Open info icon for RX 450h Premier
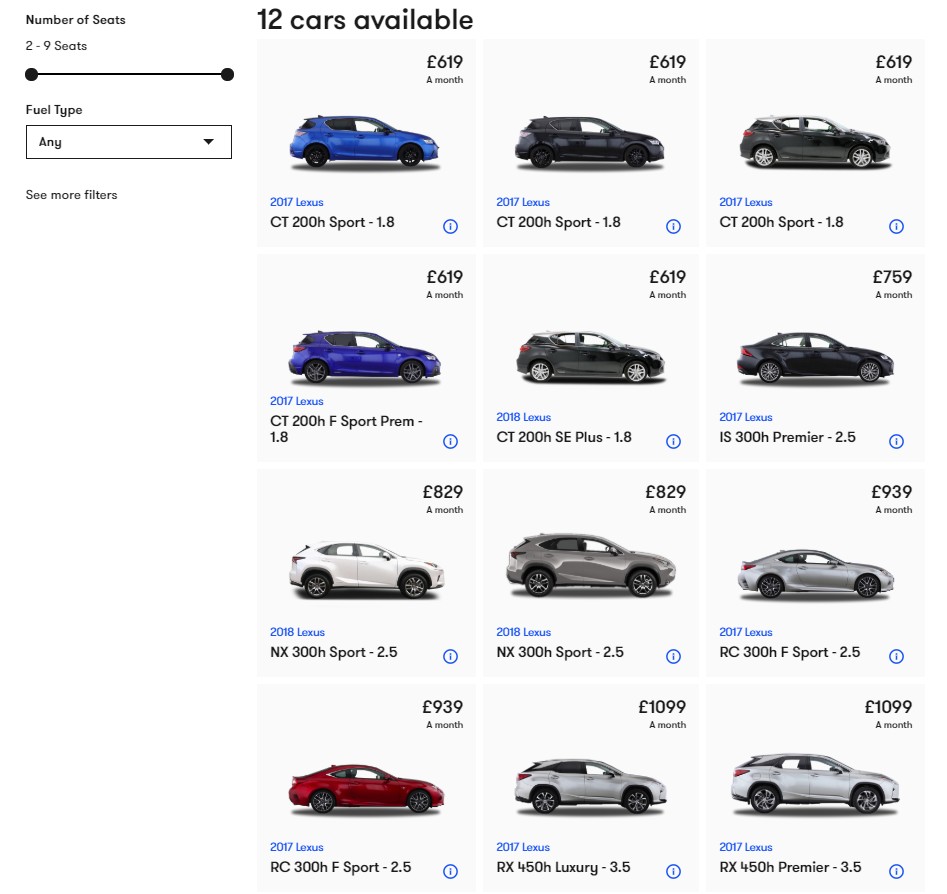Viewport: 947px width, 894px height. 896,872
